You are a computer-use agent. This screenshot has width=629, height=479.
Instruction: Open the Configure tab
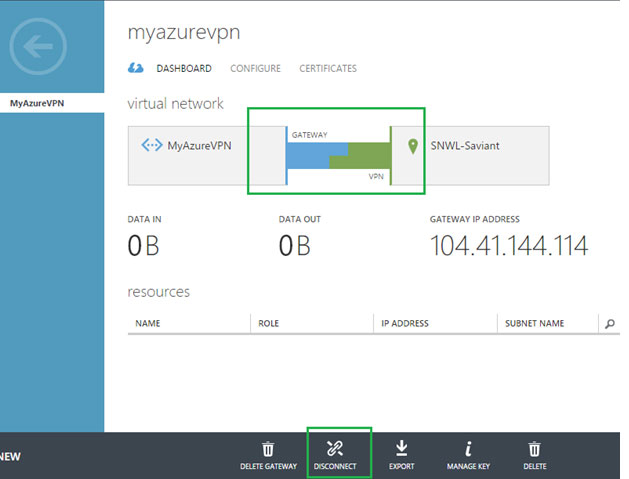click(255, 69)
